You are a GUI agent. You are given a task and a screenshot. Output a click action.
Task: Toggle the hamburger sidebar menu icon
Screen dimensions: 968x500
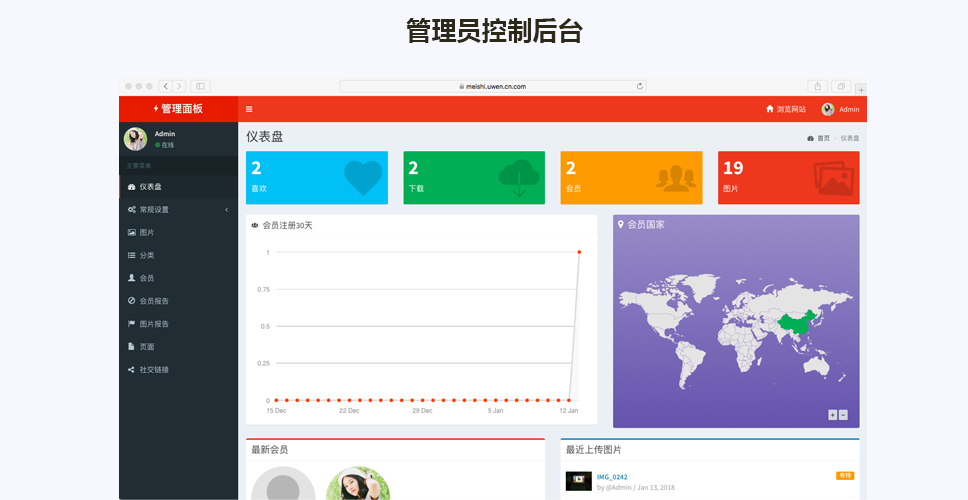click(x=249, y=109)
